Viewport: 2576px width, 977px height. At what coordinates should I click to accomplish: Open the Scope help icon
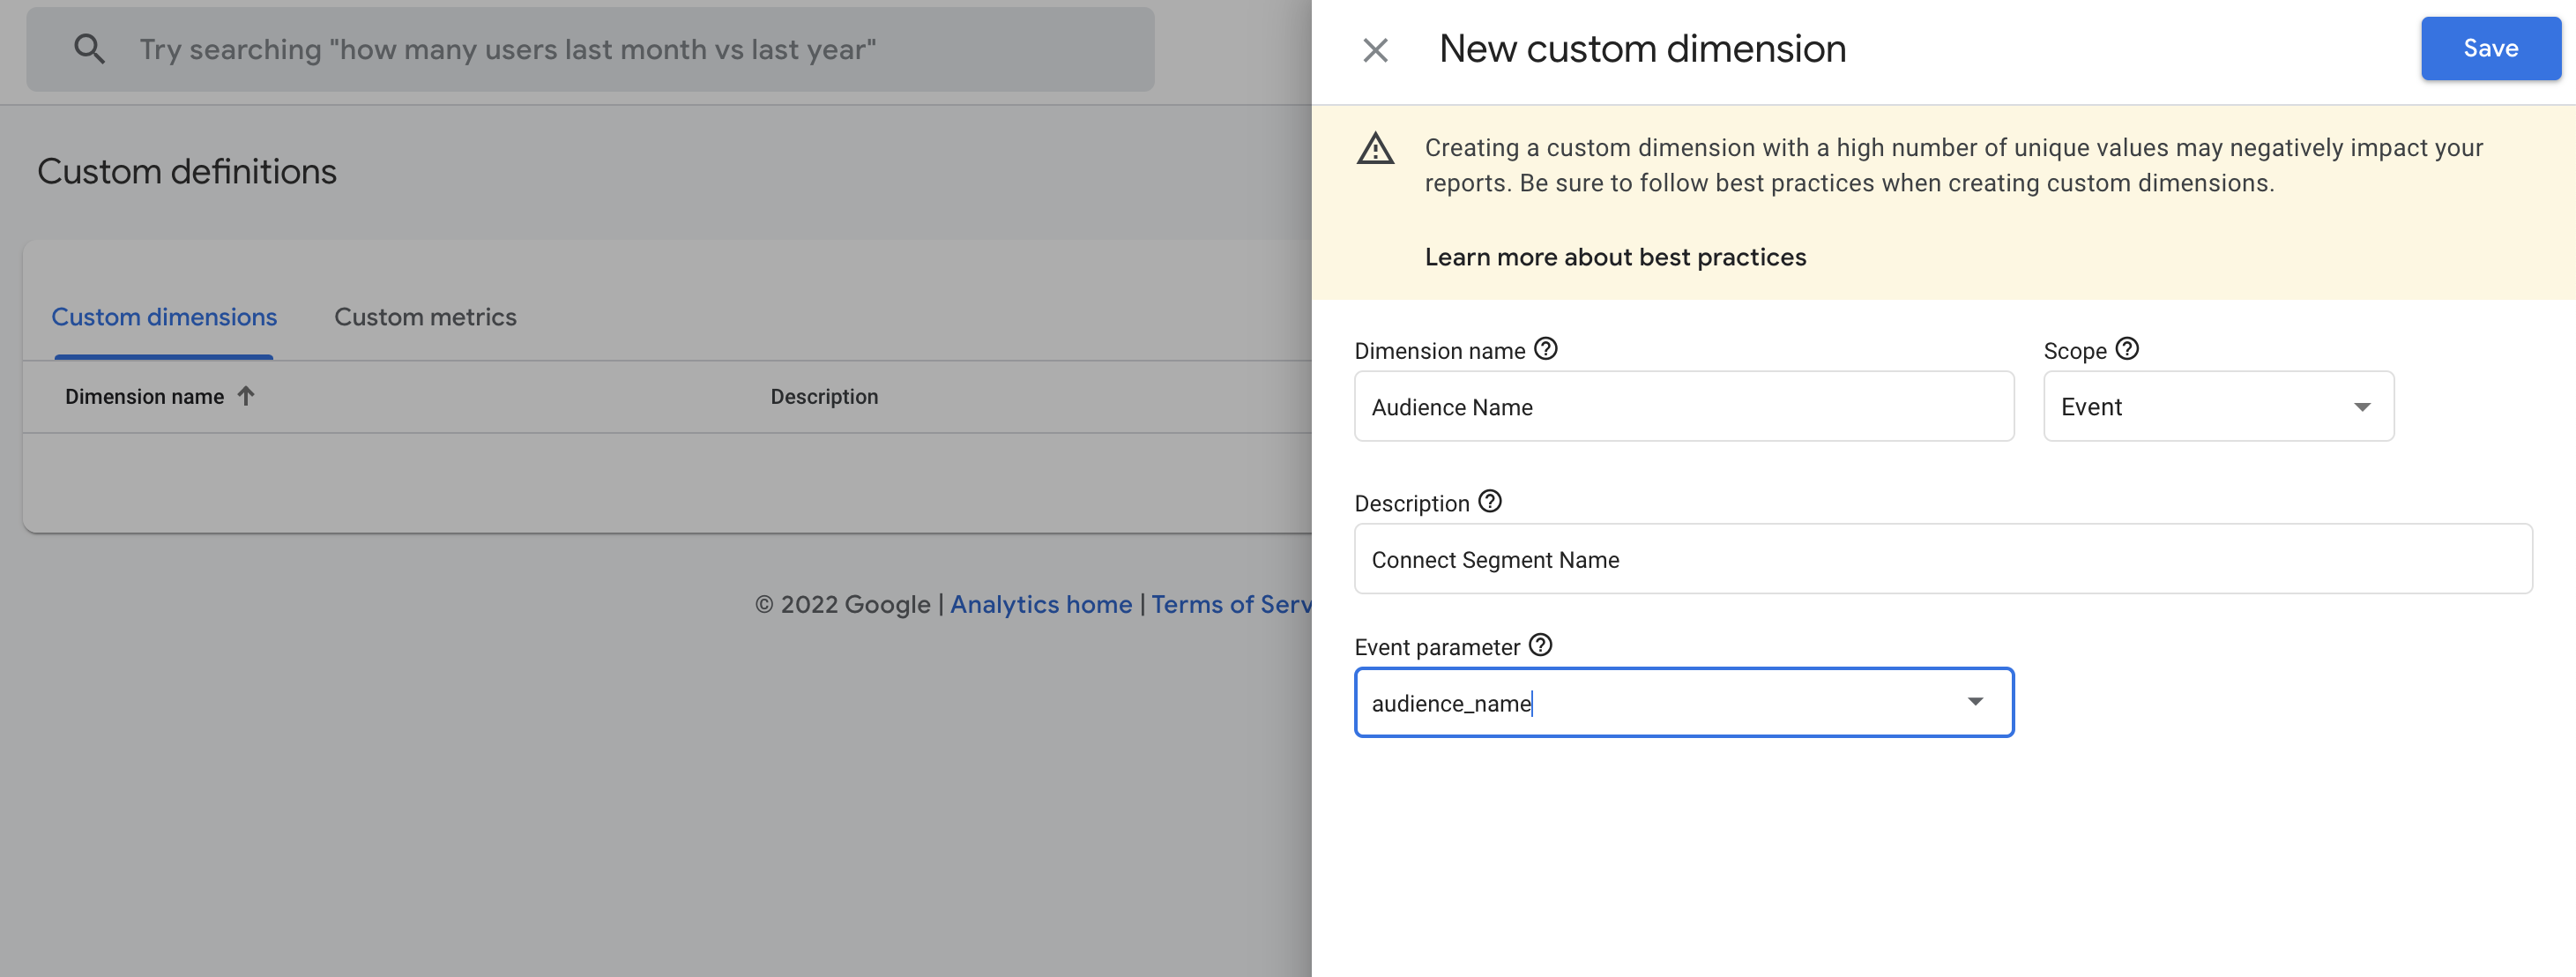pyautogui.click(x=2127, y=349)
